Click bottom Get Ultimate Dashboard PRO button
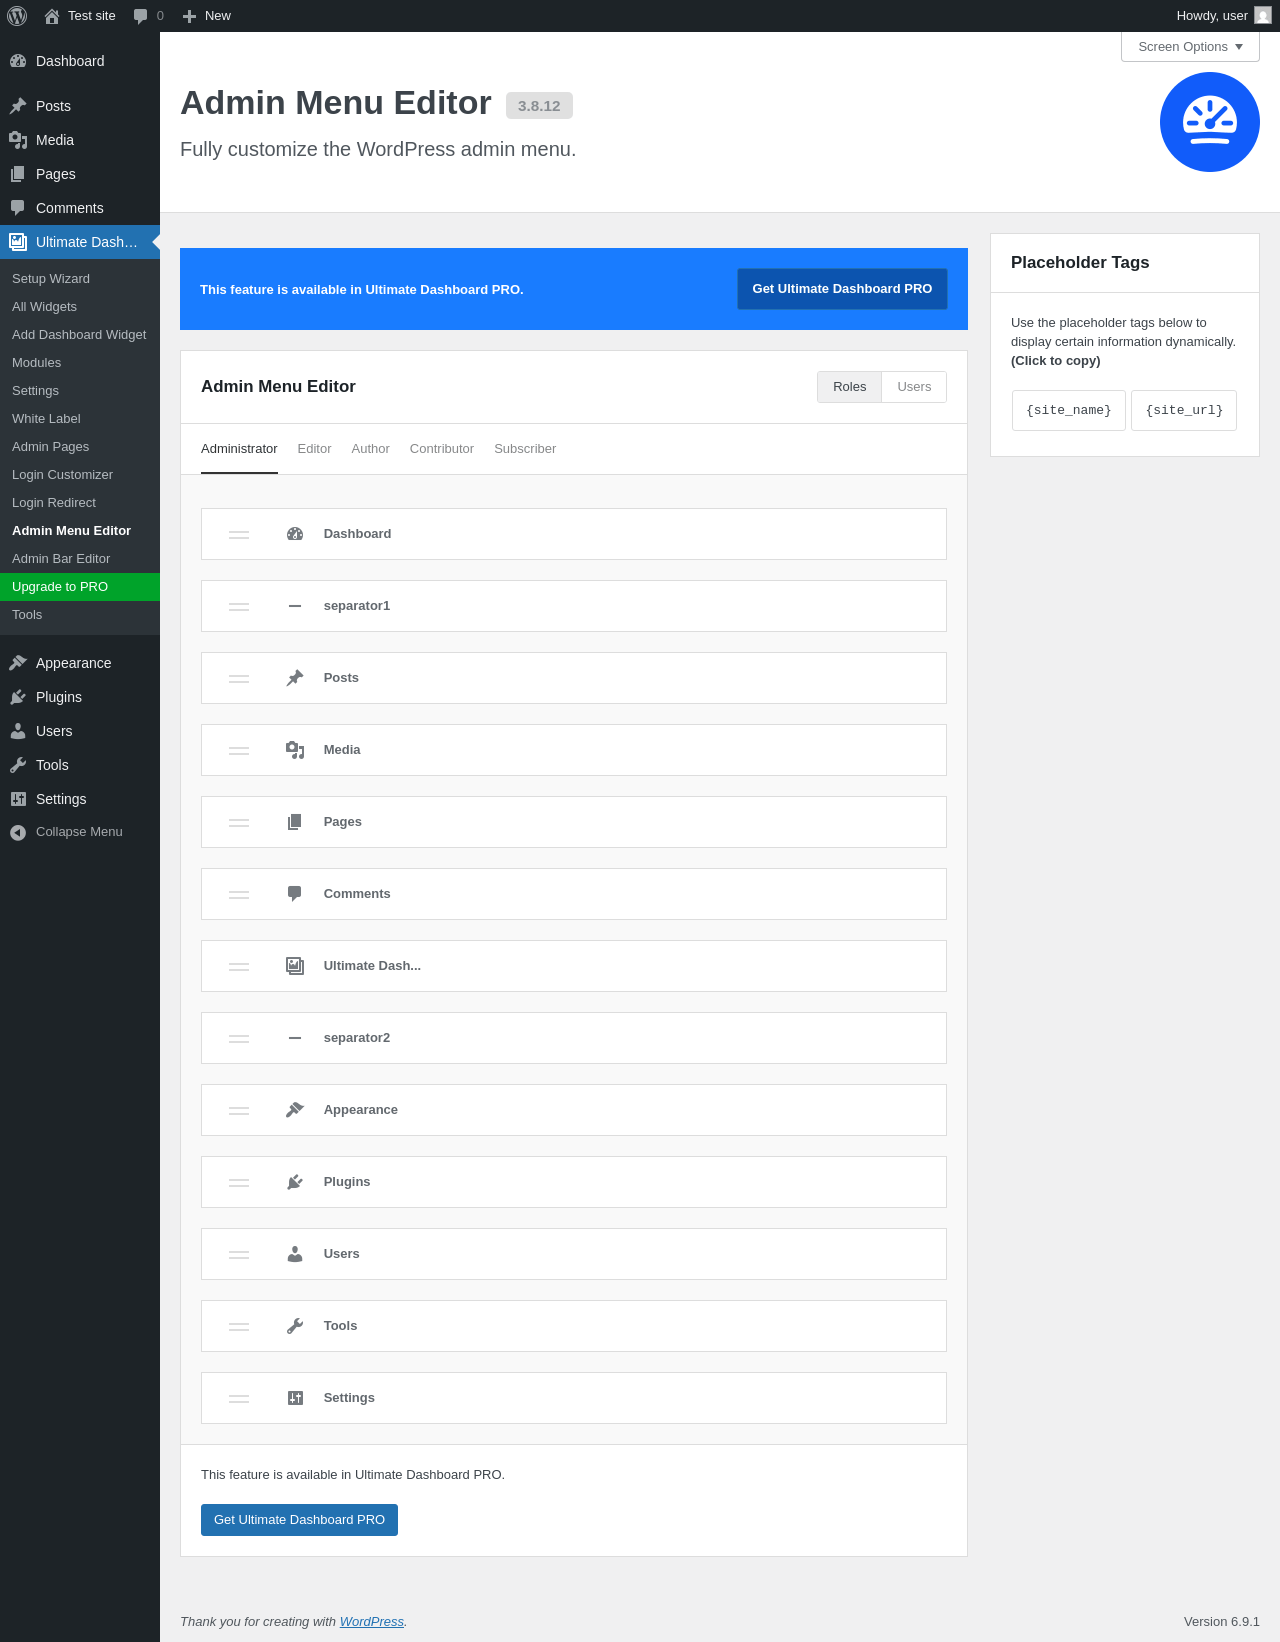 [299, 1520]
